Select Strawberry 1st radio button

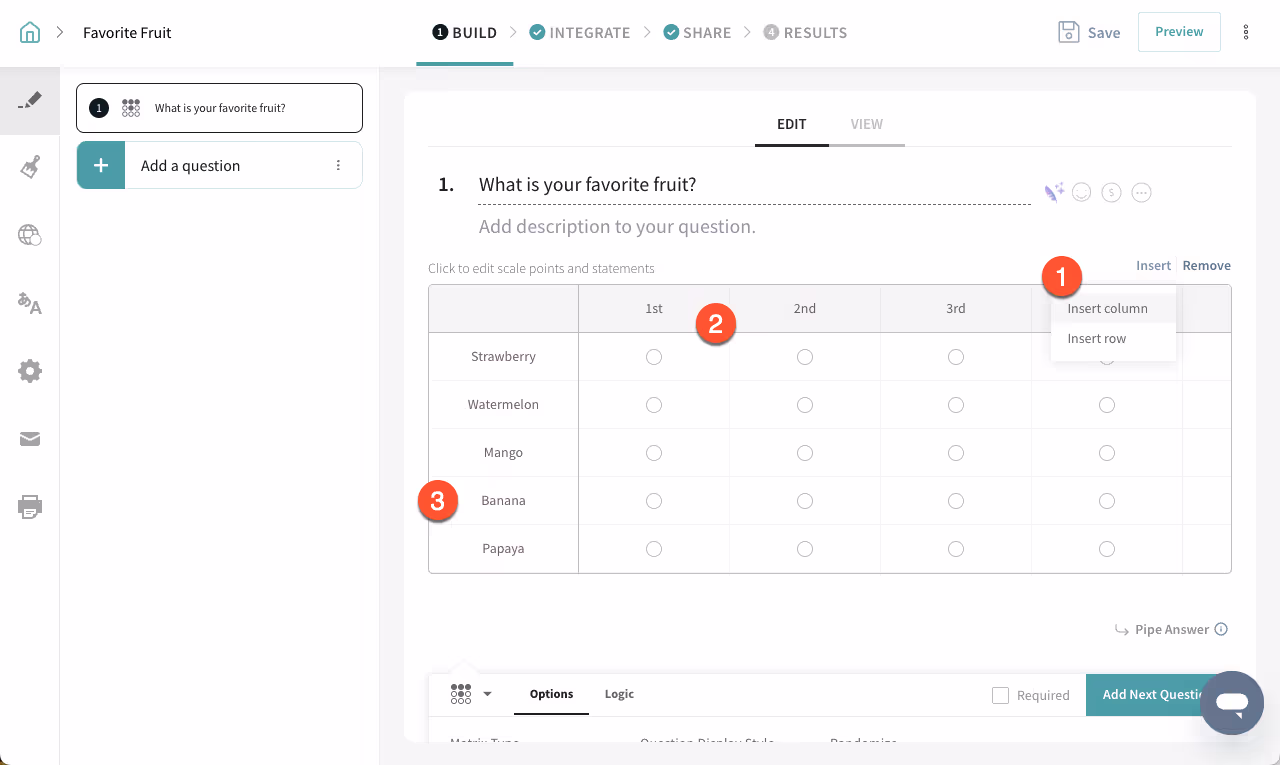point(654,357)
